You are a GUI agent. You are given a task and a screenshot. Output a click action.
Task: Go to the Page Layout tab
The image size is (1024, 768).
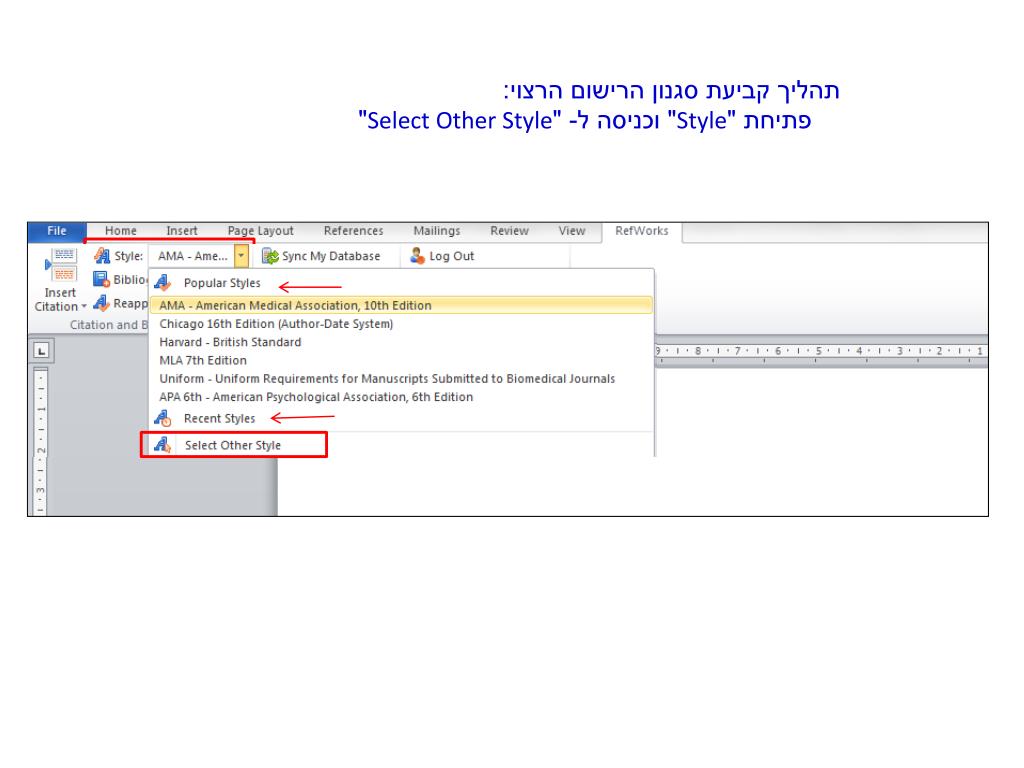click(261, 231)
